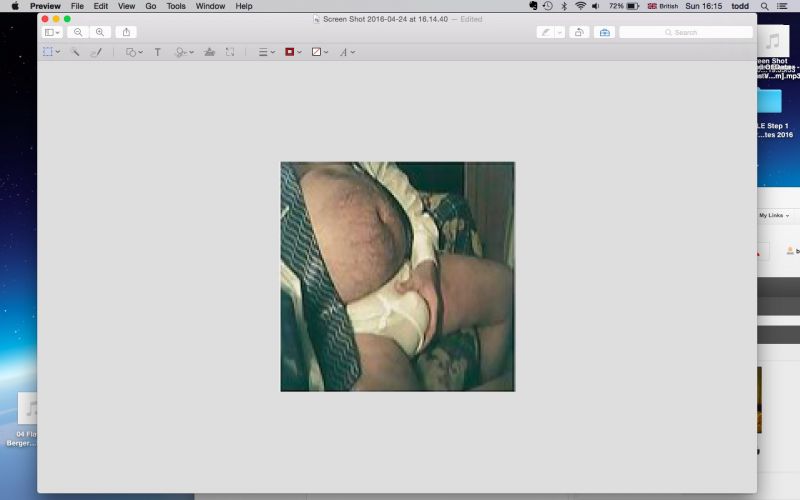
Task: Click the Highlight pen toggle button
Action: [x=545, y=32]
